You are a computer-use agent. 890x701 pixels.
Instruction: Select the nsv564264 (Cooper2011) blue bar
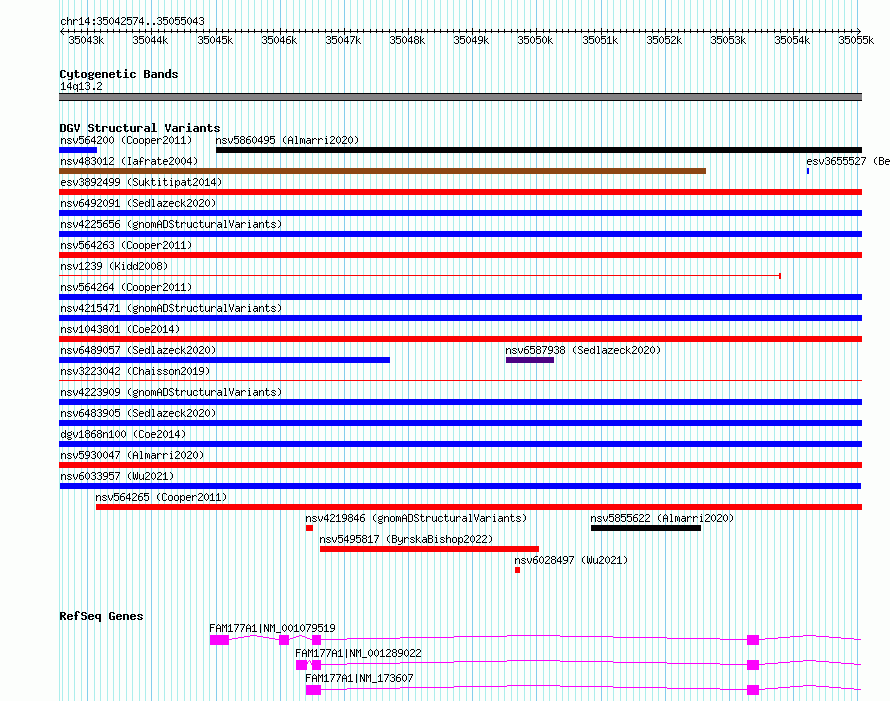460,297
